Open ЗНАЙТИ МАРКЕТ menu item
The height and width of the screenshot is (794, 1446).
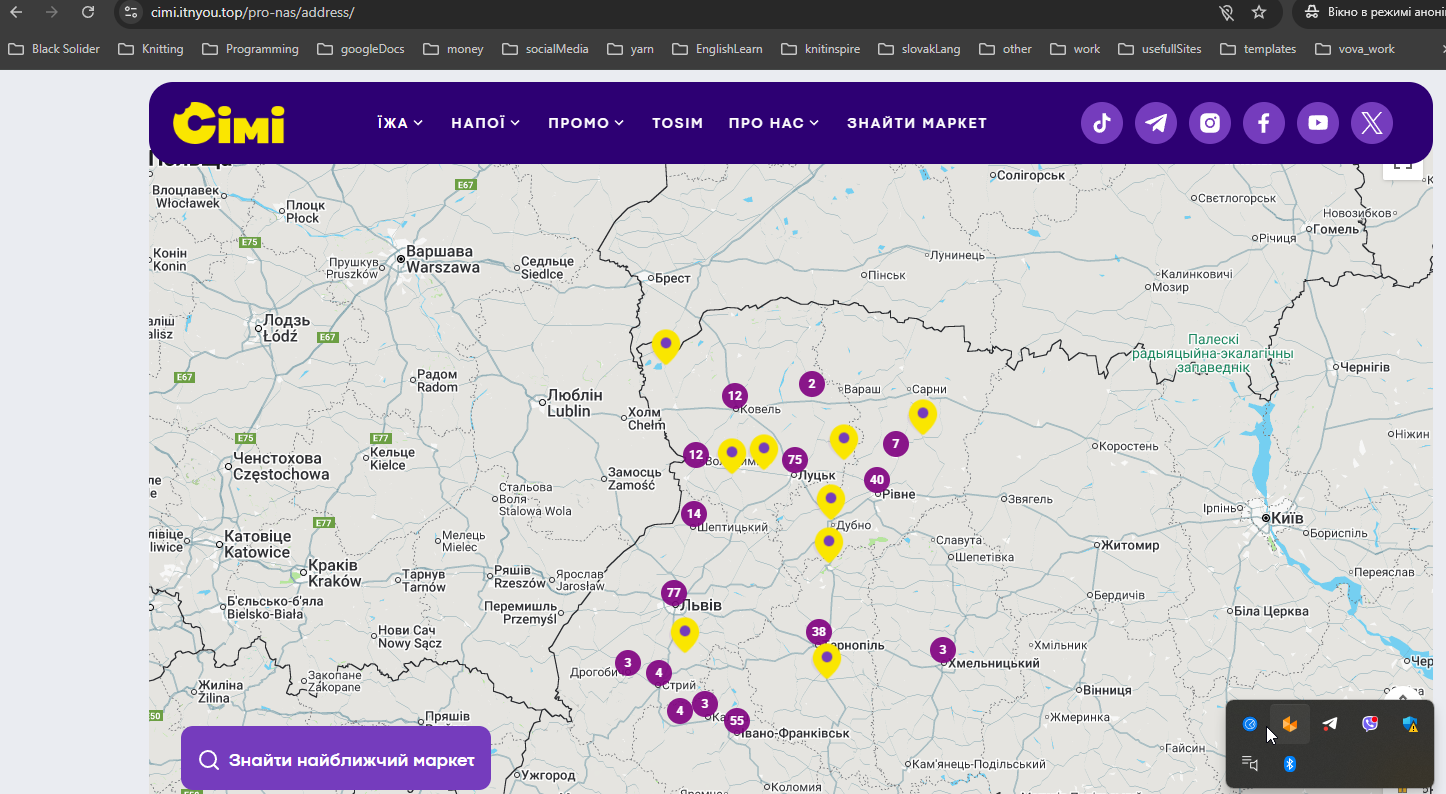coord(917,123)
